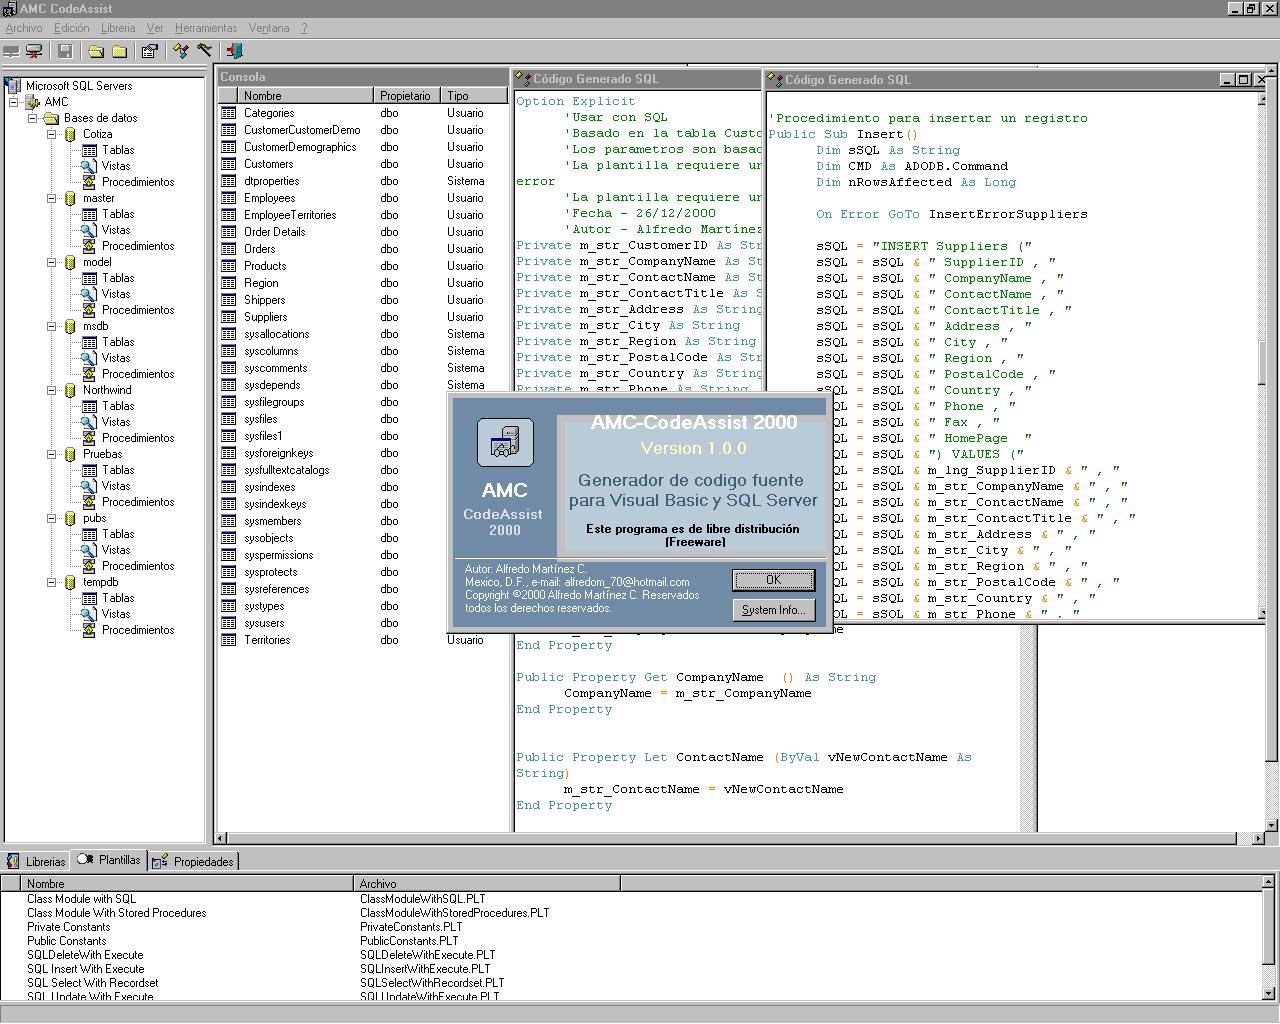1280x1024 pixels.
Task: Select Procedimientos icon under model
Action: tap(89, 310)
